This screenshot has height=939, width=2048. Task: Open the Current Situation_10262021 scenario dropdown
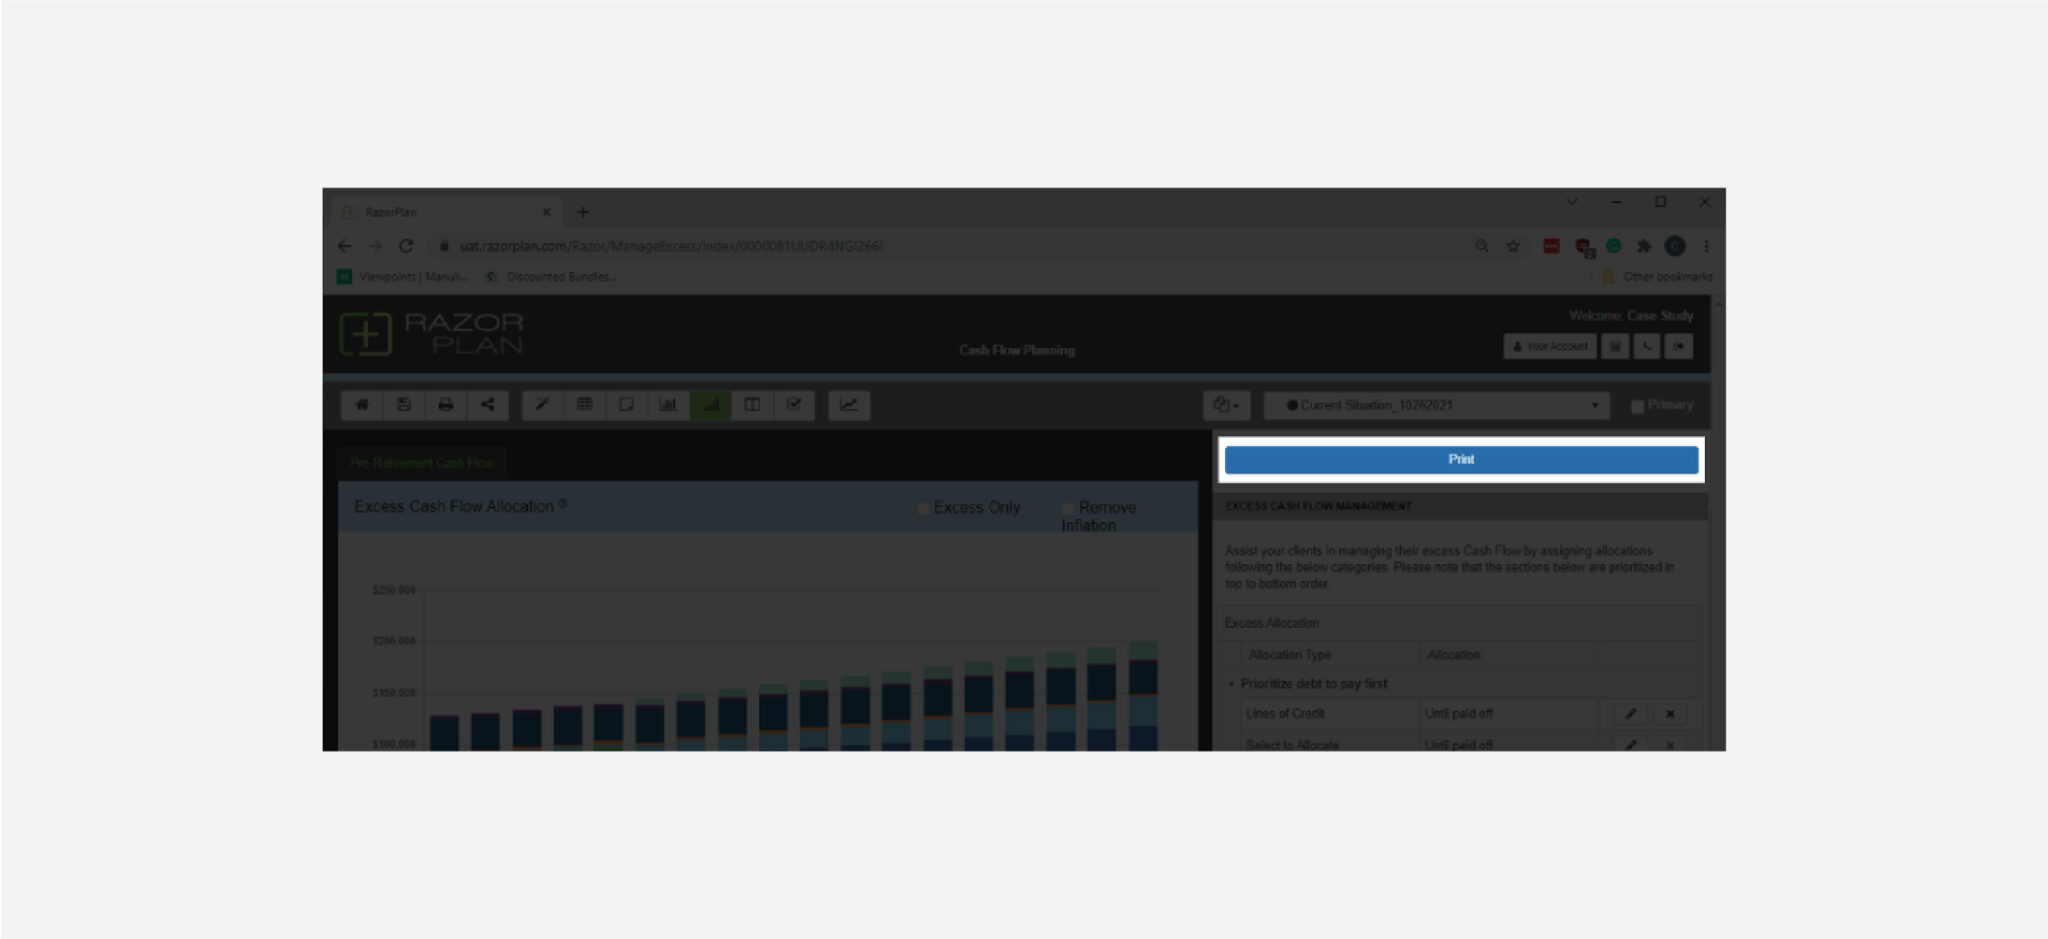(1437, 406)
